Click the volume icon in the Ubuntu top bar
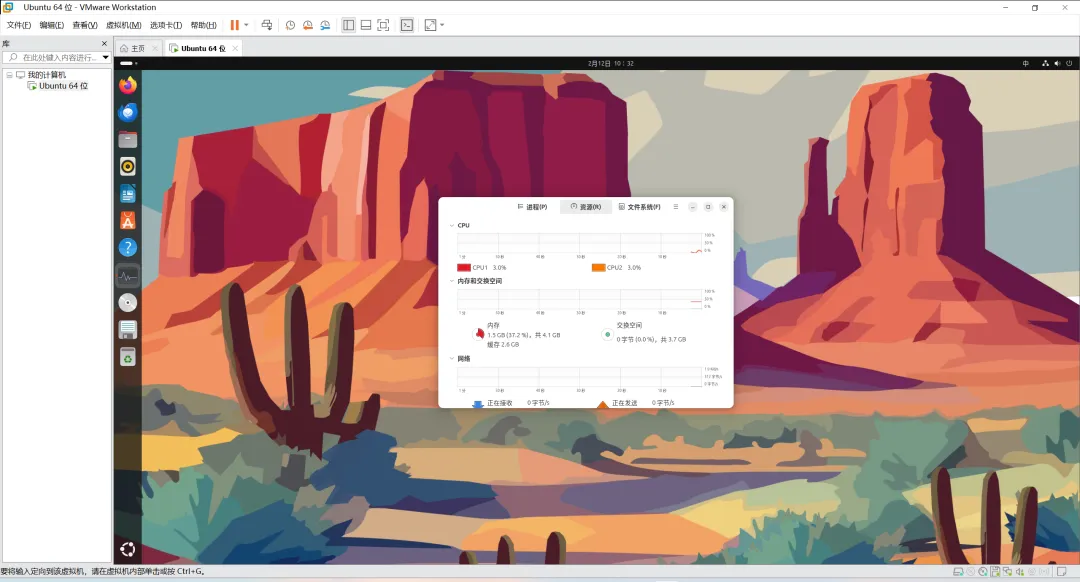Viewport: 1080px width, 582px height. [1057, 63]
